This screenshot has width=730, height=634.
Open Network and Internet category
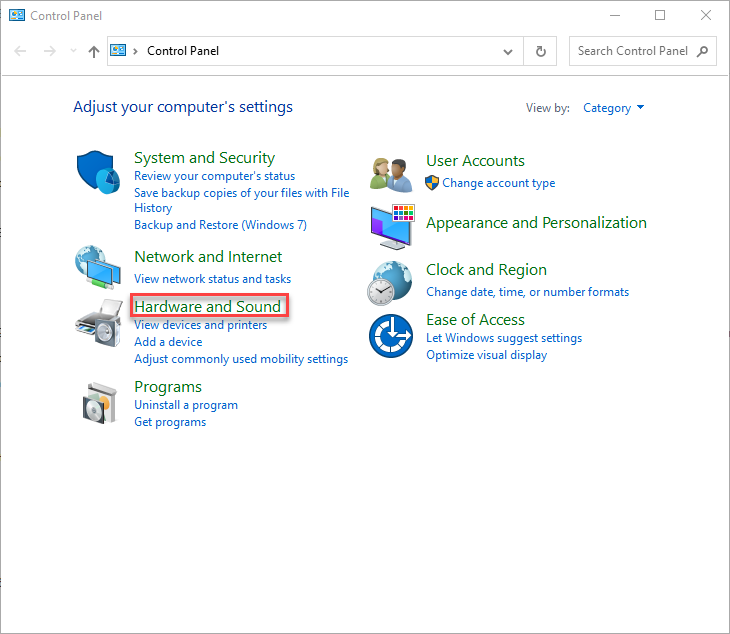208,256
